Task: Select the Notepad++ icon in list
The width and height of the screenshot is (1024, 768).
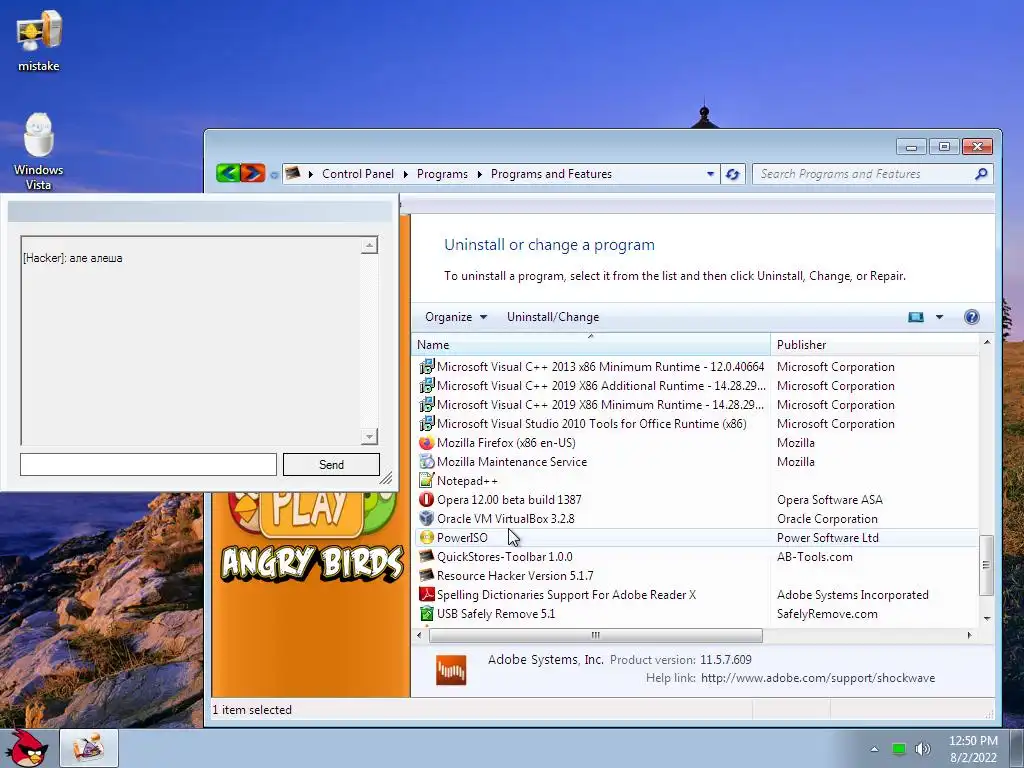Action: pyautogui.click(x=426, y=480)
